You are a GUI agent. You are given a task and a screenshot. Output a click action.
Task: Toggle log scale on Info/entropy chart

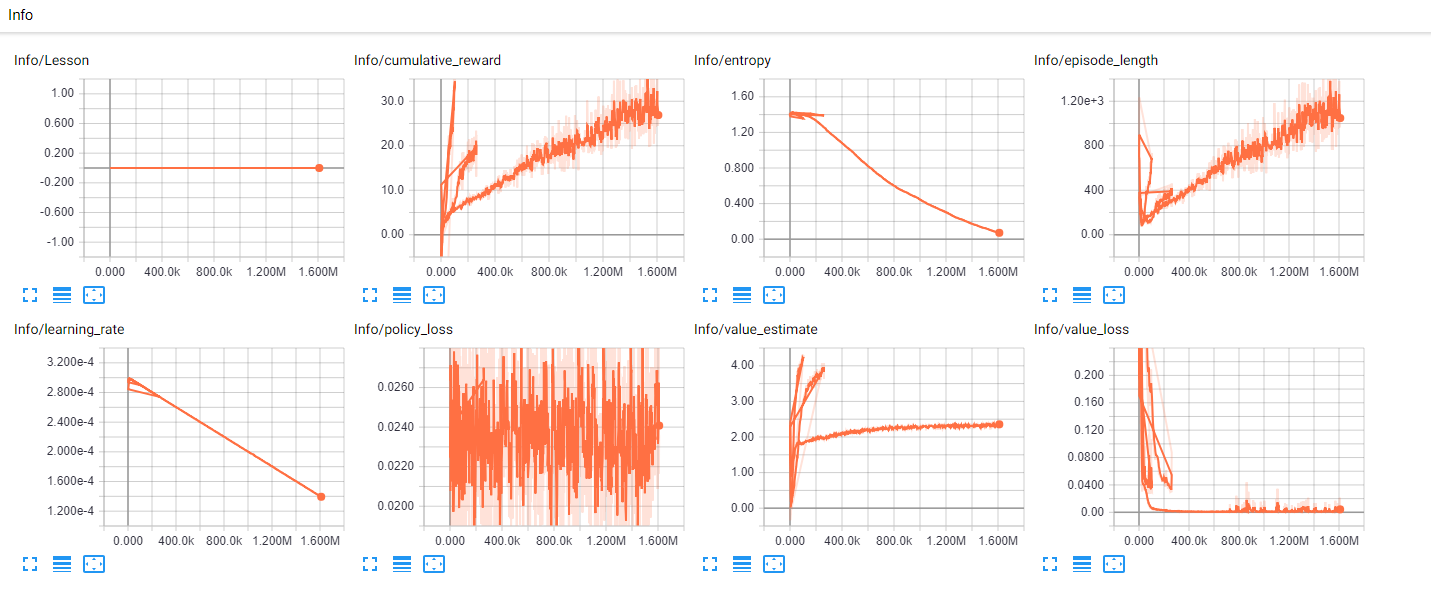pos(741,295)
